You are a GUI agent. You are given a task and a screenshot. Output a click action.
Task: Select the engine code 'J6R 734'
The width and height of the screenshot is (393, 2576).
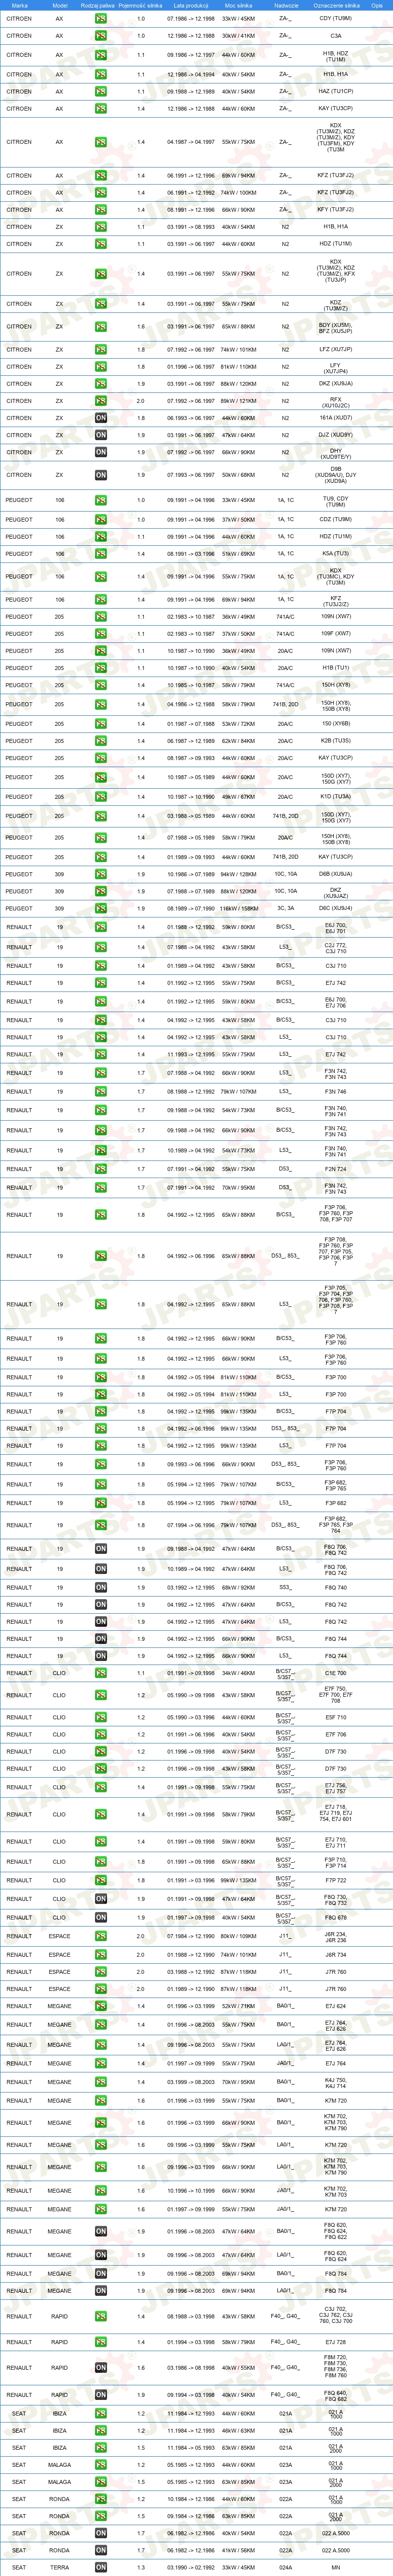coord(336,1955)
